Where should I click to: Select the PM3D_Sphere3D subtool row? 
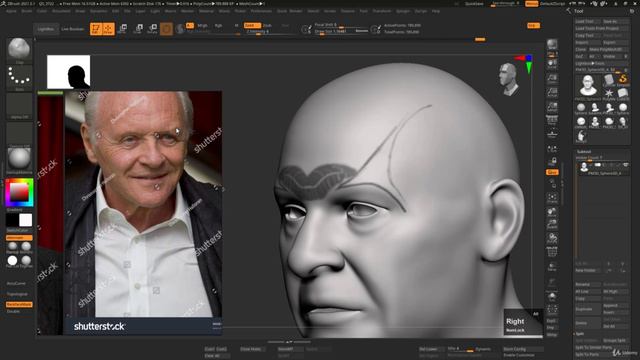coord(602,168)
